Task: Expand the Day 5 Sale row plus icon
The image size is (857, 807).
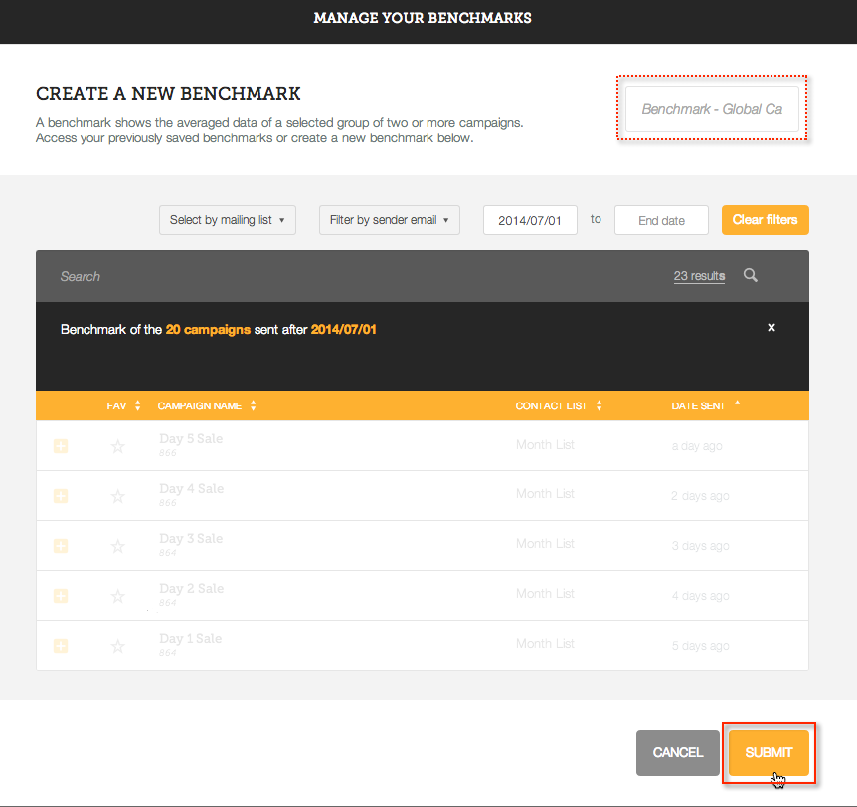Action: coord(61,446)
